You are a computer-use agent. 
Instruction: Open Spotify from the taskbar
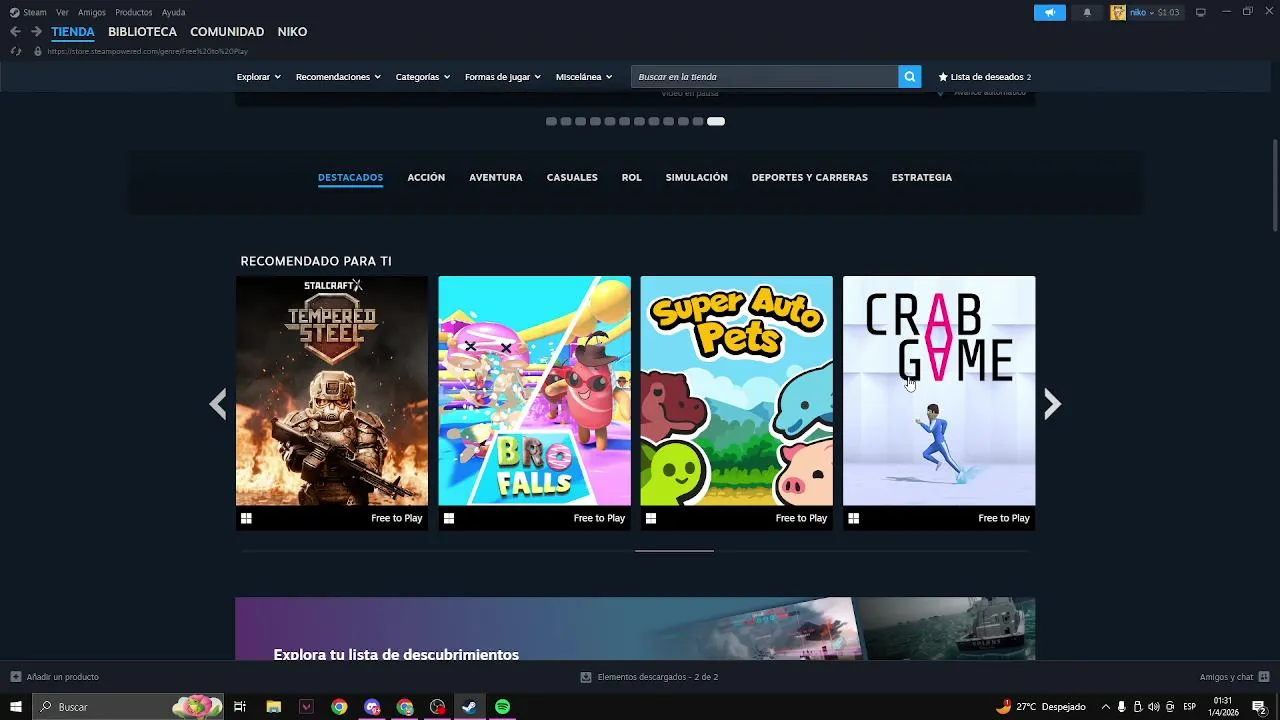tap(502, 707)
